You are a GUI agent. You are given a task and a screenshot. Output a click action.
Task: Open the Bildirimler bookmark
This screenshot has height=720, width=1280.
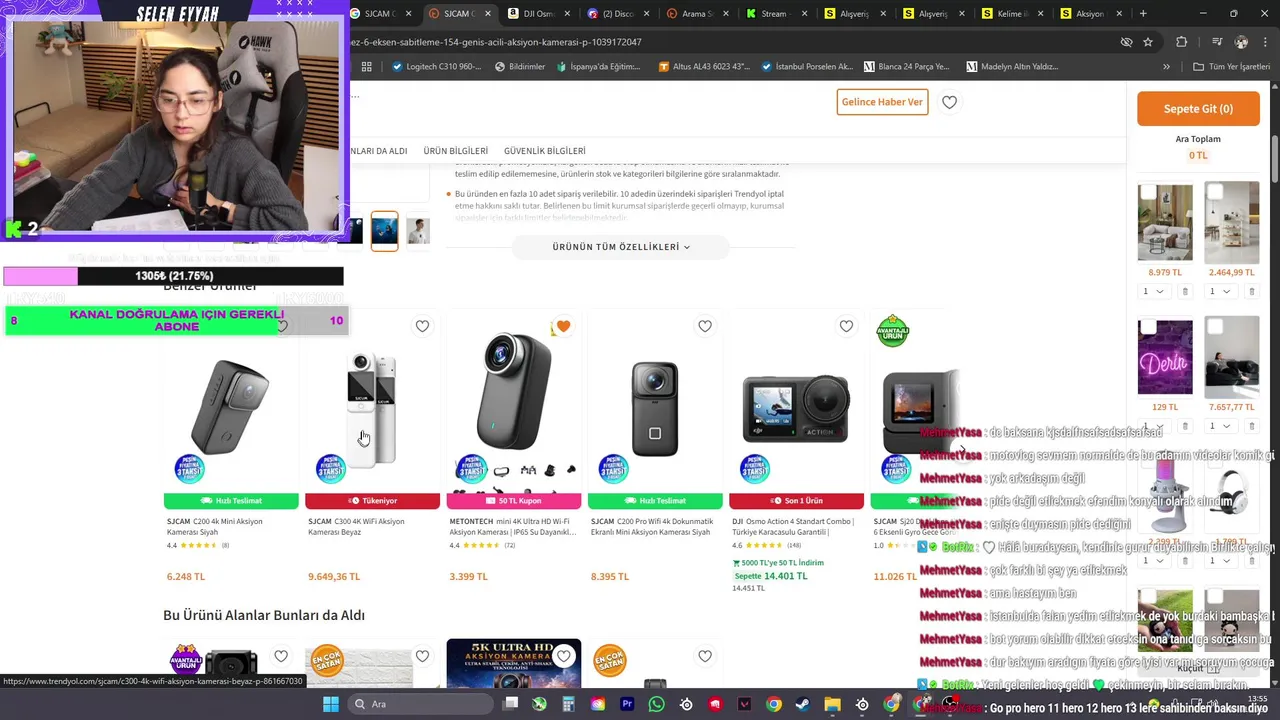point(520,67)
